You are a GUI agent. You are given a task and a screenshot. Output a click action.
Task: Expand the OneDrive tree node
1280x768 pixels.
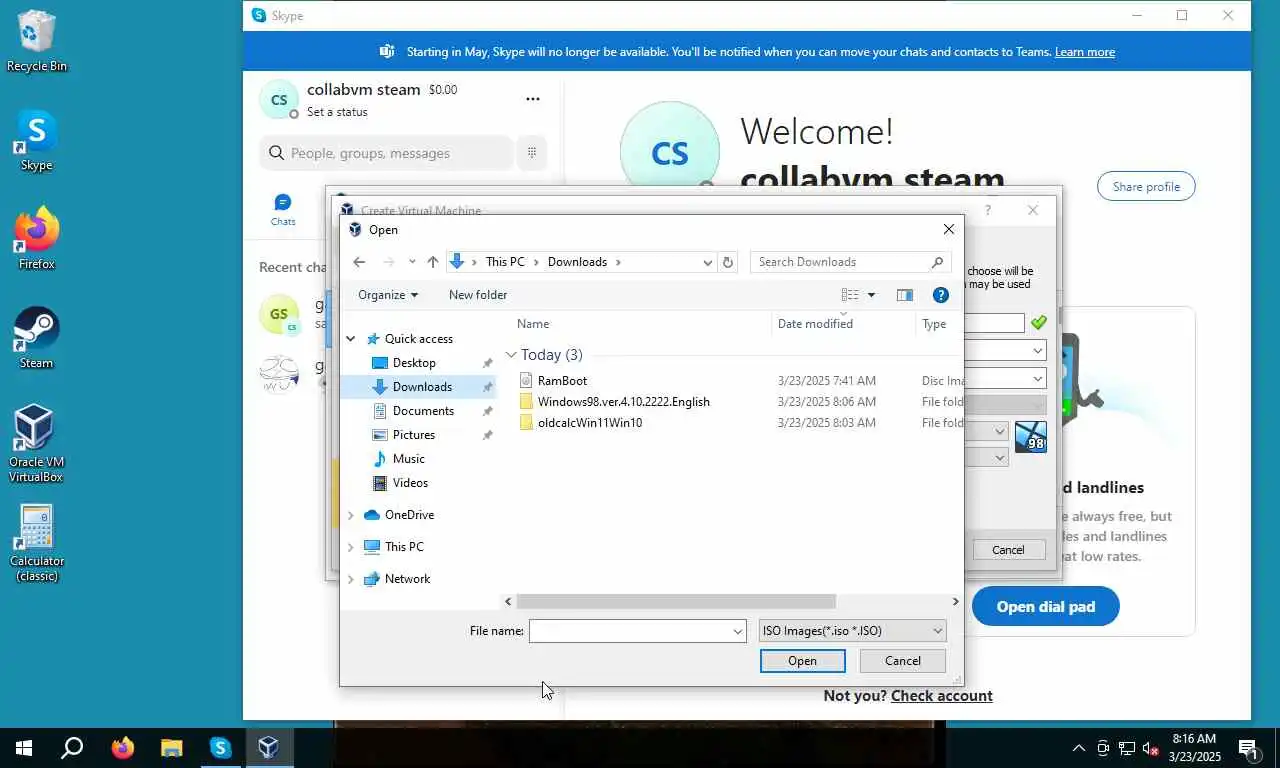coord(351,515)
